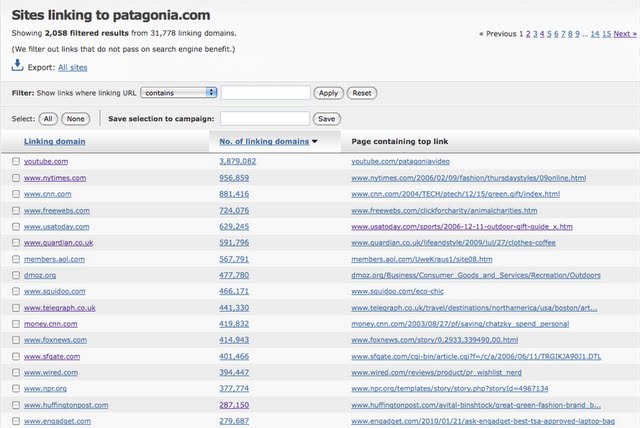Sort by No. of linking domains header
Image resolution: width=640 pixels, height=428 pixels.
264,141
